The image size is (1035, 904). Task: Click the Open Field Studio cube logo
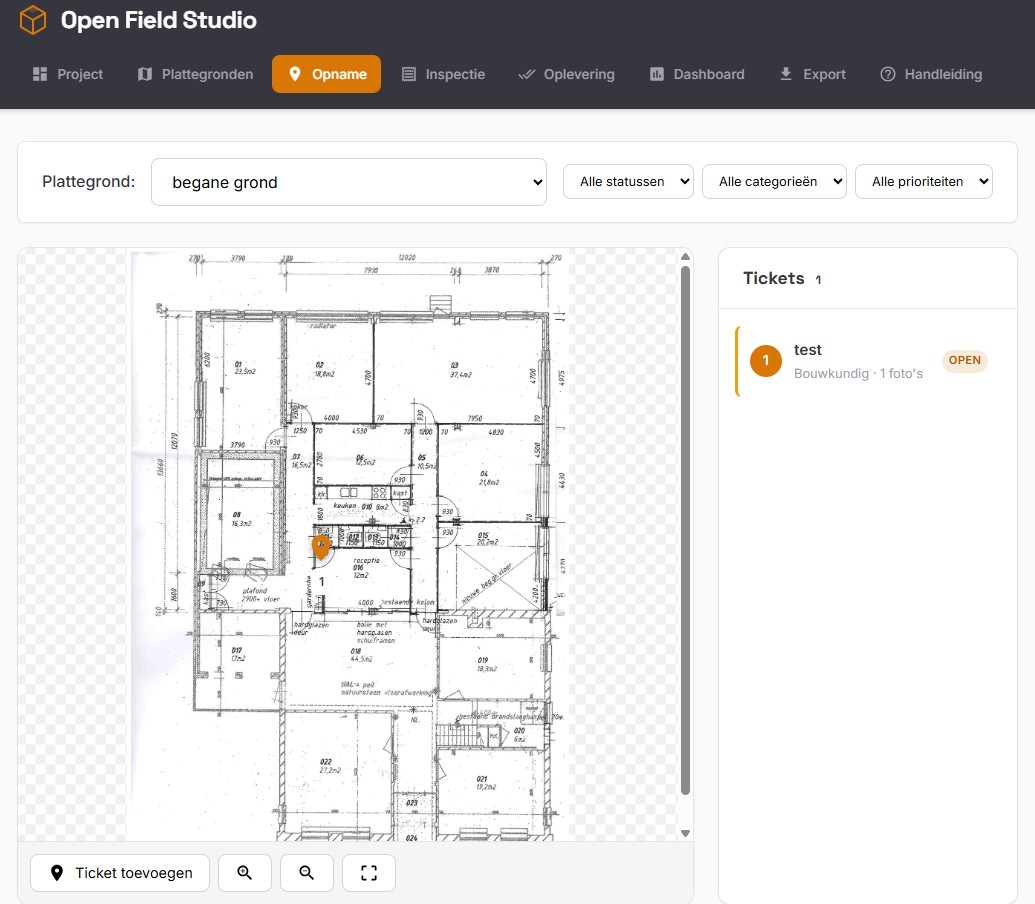tap(33, 20)
